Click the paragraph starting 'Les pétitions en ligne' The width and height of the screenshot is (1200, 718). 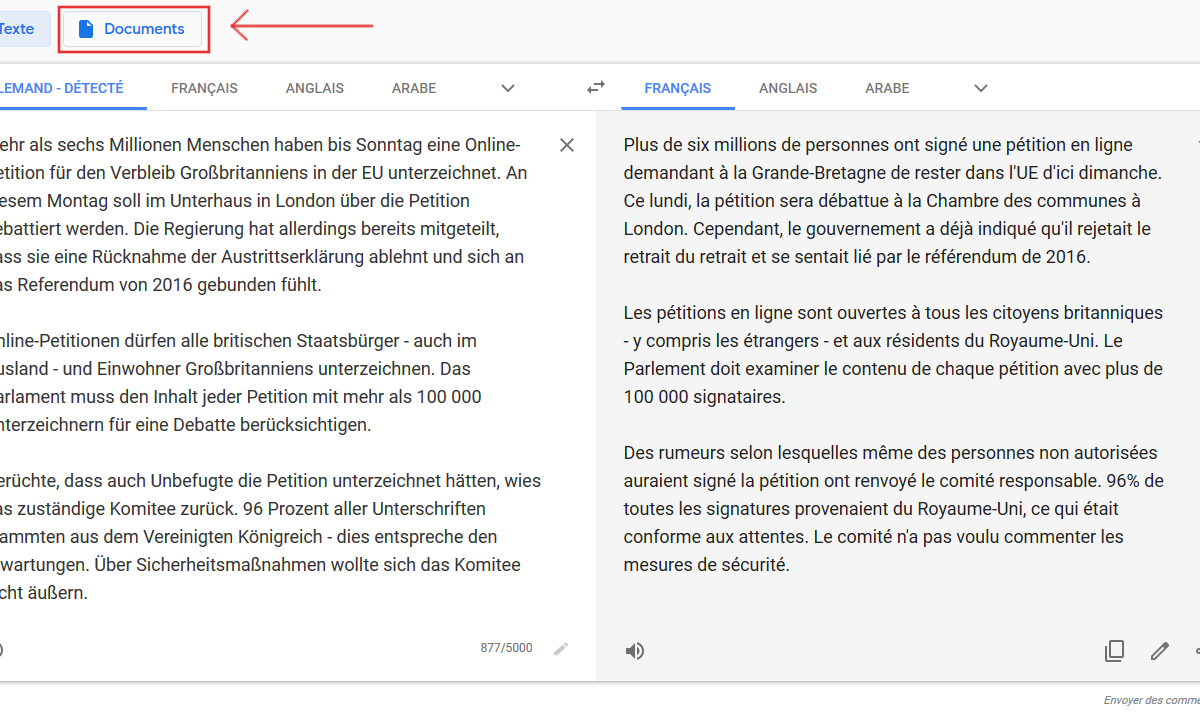coord(893,355)
